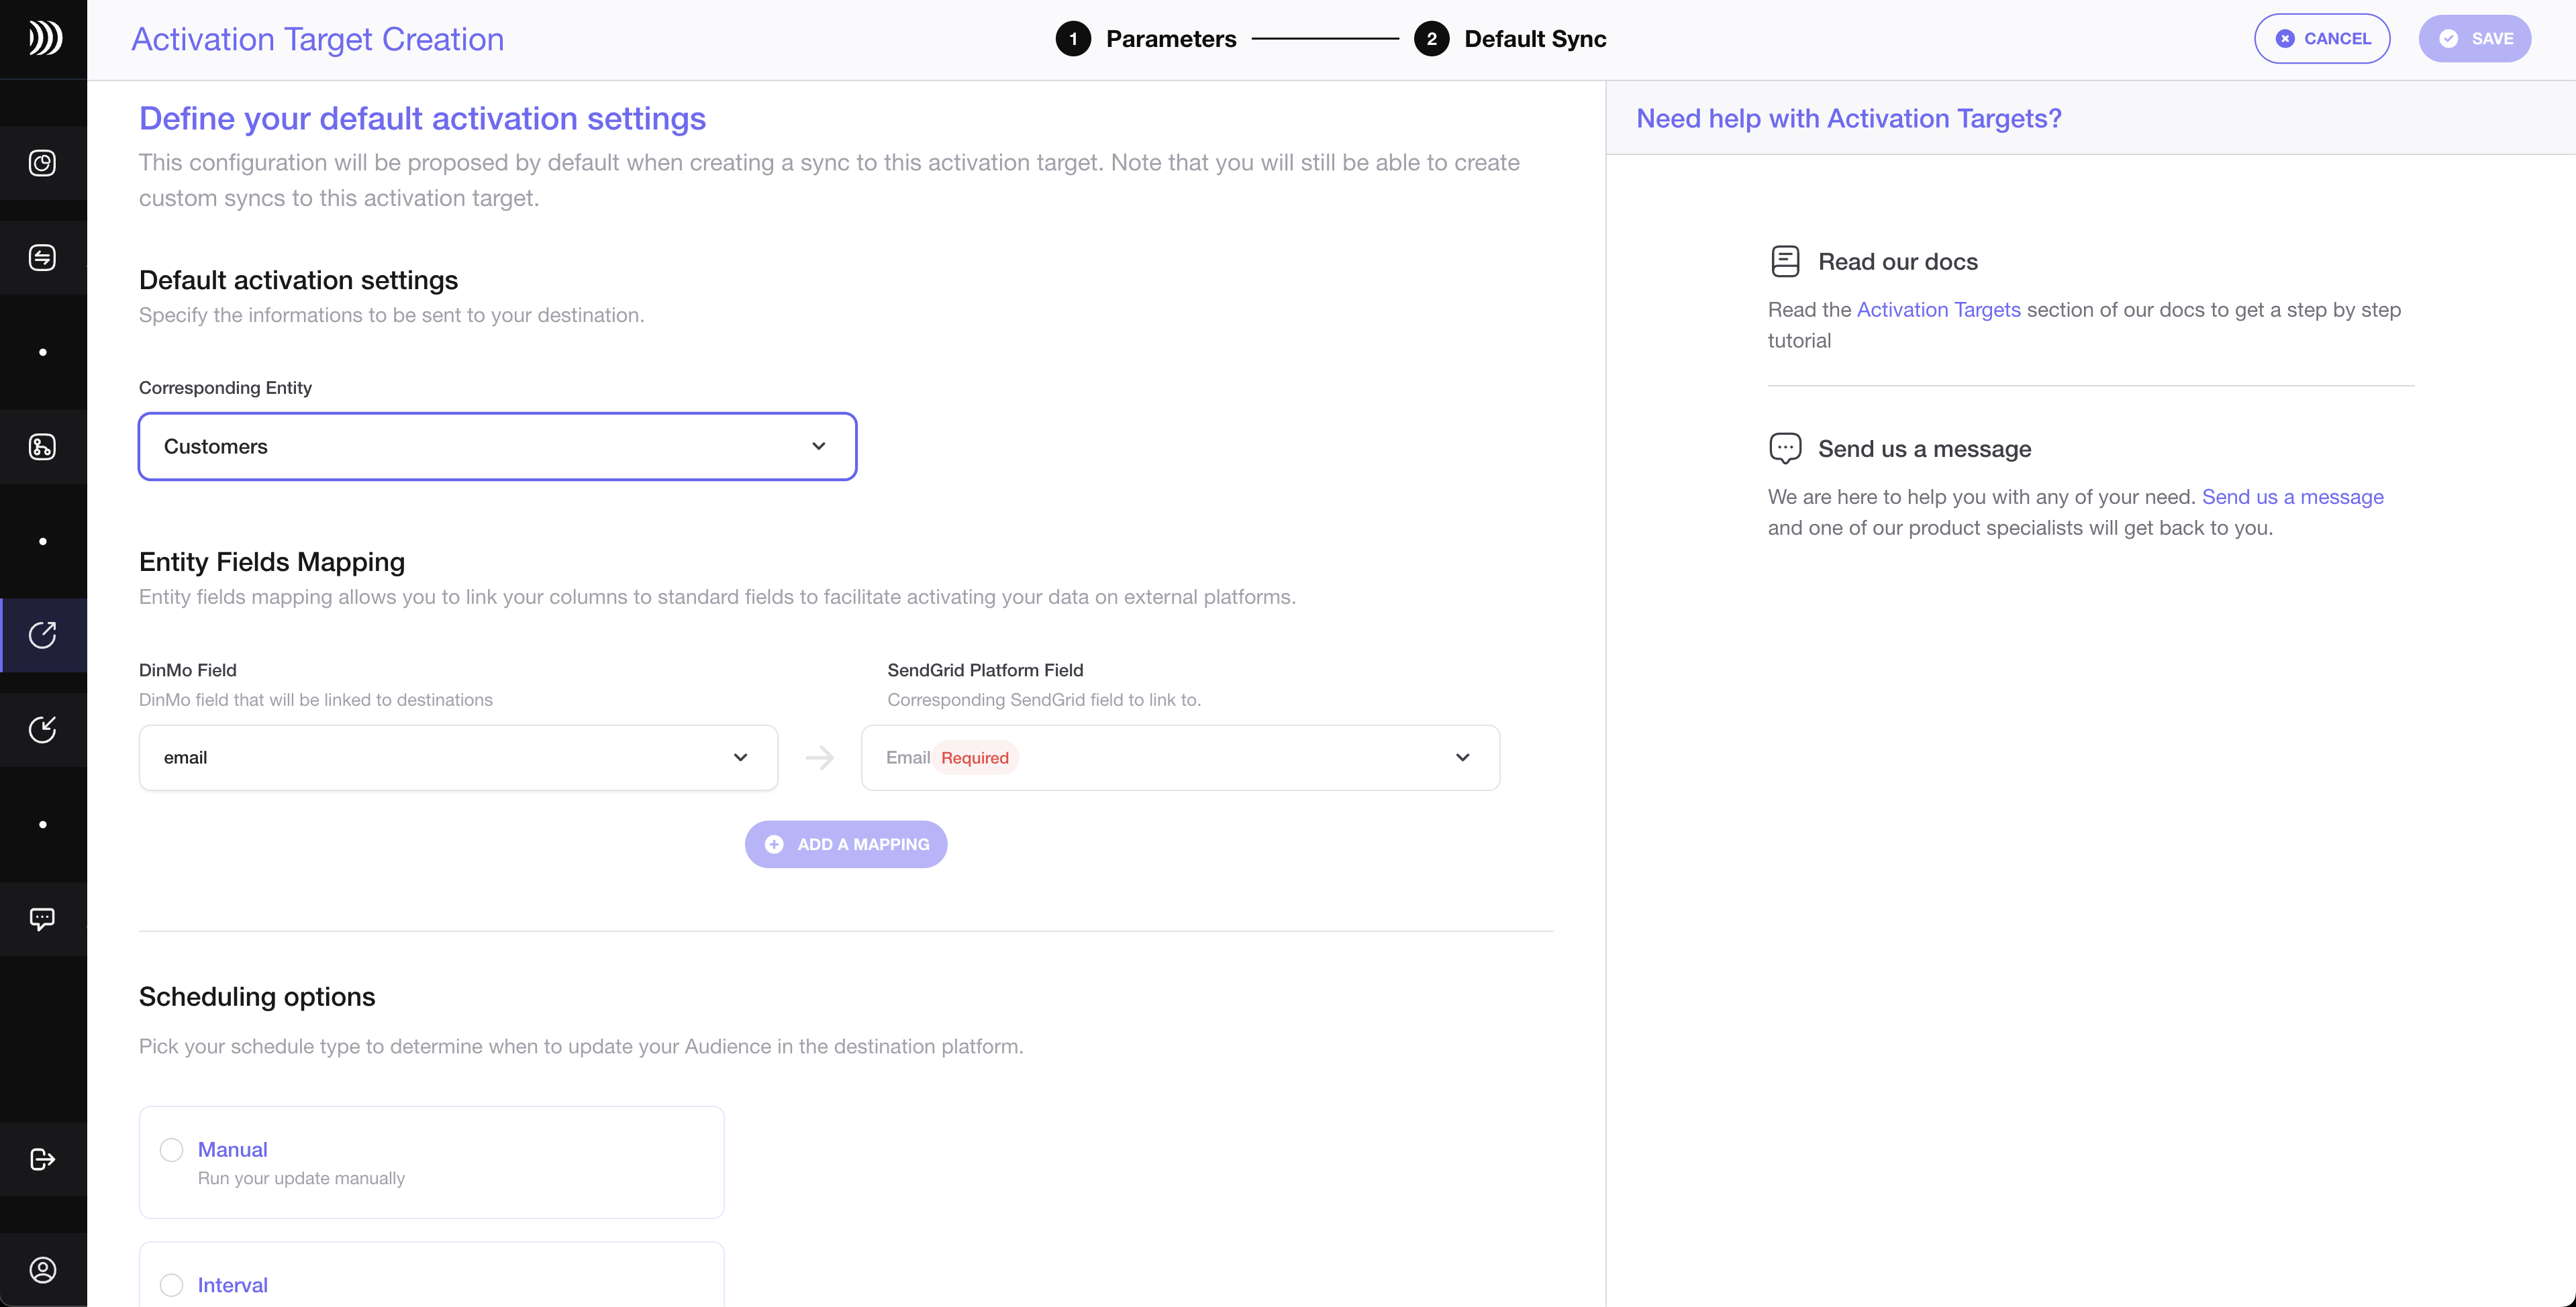This screenshot has height=1307, width=2576.
Task: Click the 'Scheduling options' heading
Action: 257,996
